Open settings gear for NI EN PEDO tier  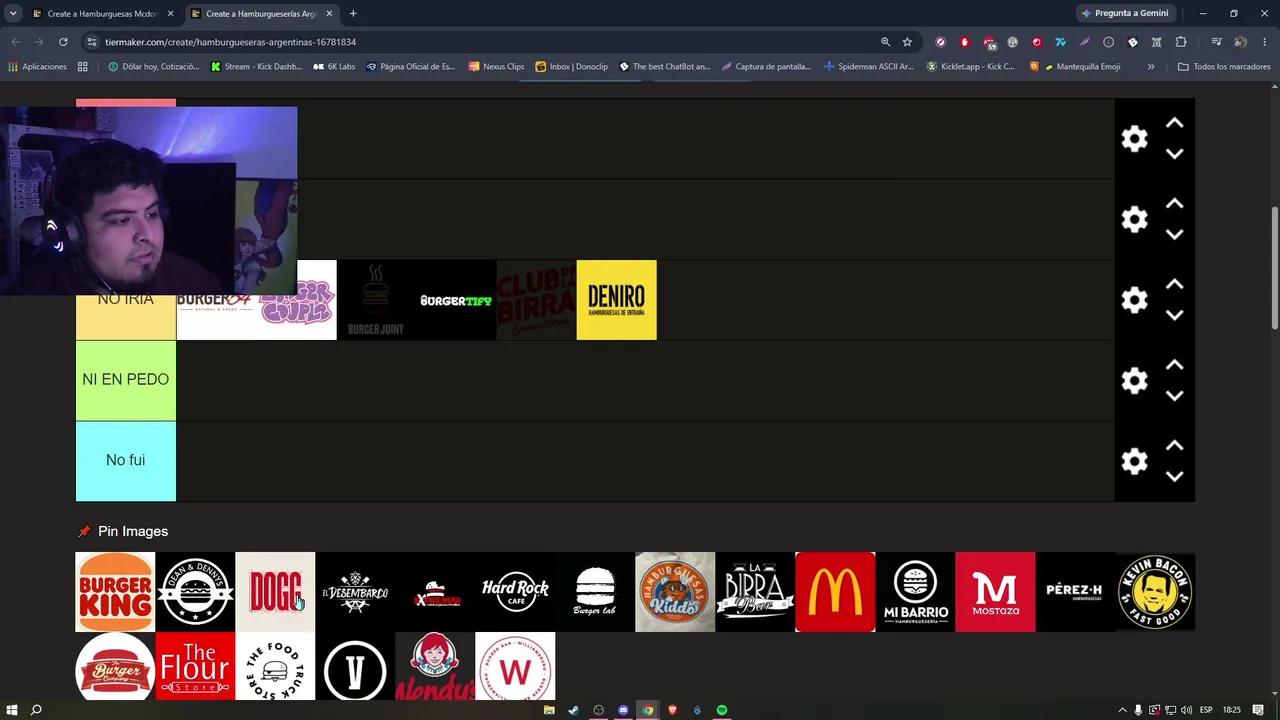[x=1134, y=380]
